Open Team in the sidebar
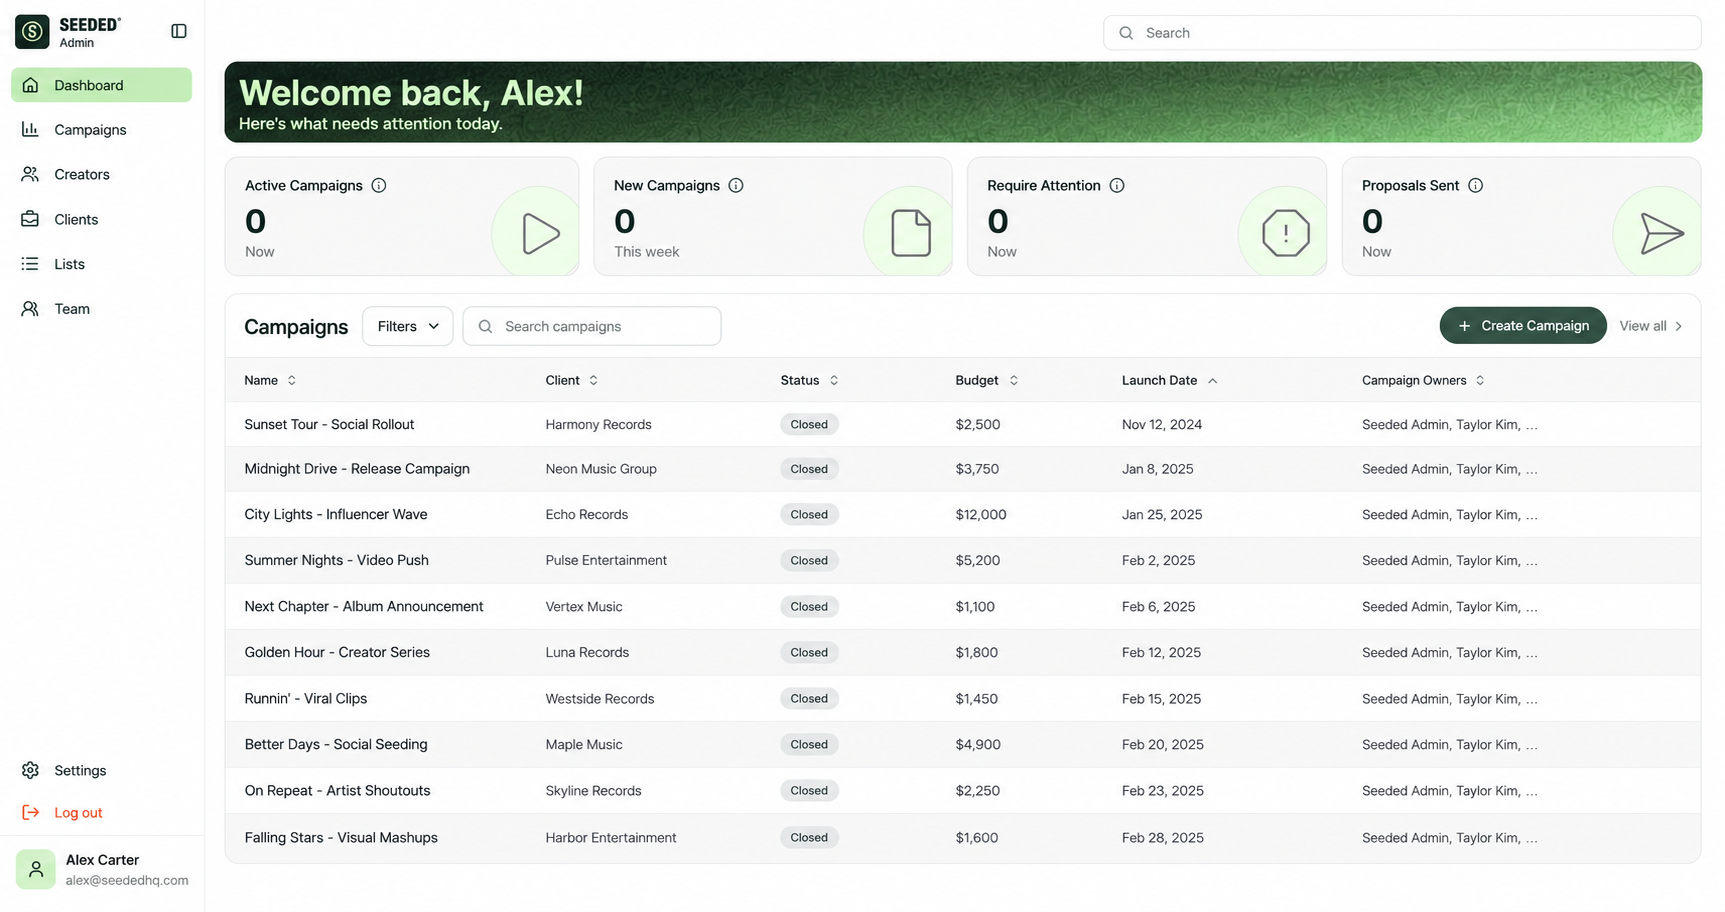The width and height of the screenshot is (1725, 912). [x=101, y=309]
